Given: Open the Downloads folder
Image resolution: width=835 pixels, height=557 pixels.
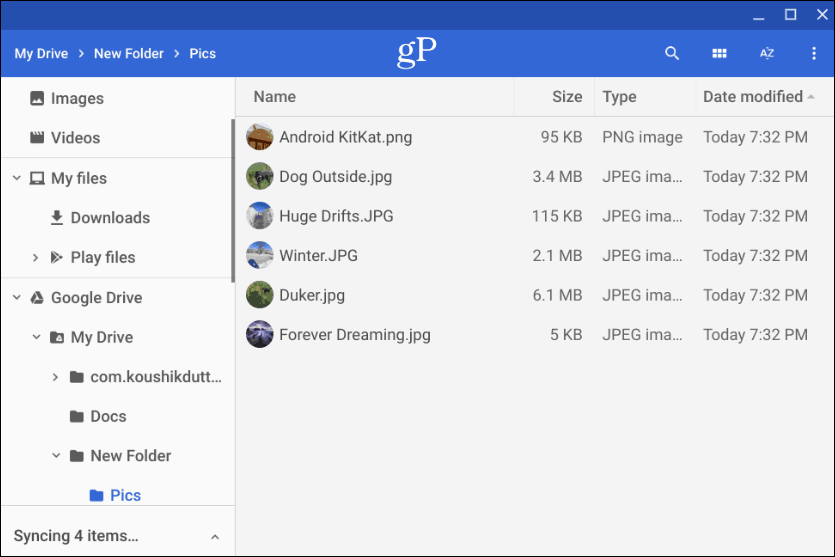Looking at the screenshot, I should coord(117,218).
